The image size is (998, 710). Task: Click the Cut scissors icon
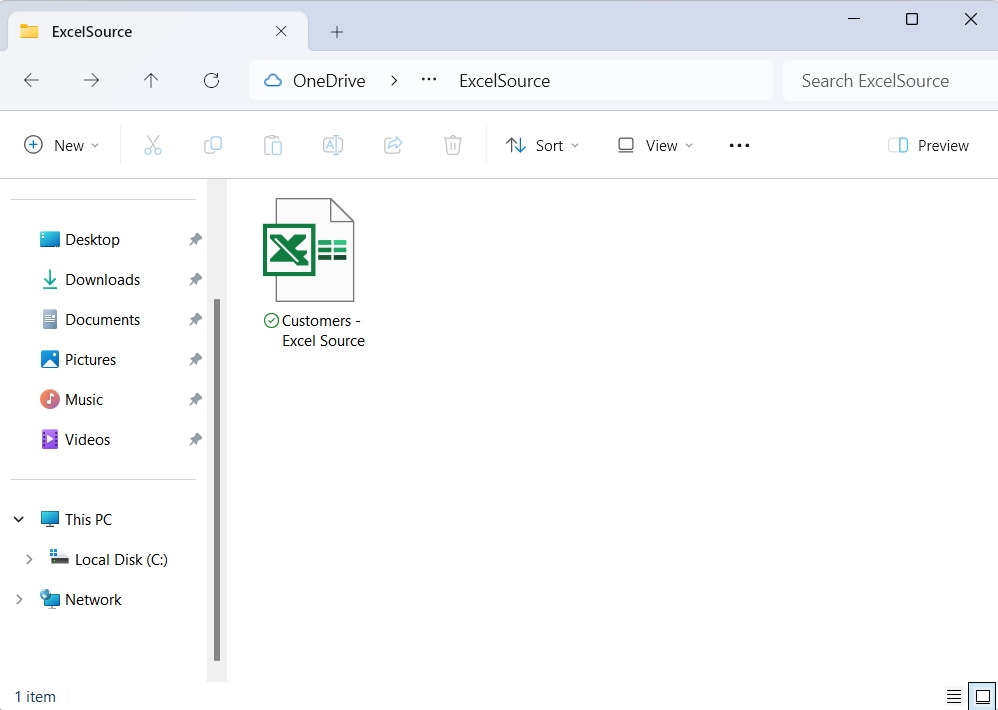[x=153, y=146]
